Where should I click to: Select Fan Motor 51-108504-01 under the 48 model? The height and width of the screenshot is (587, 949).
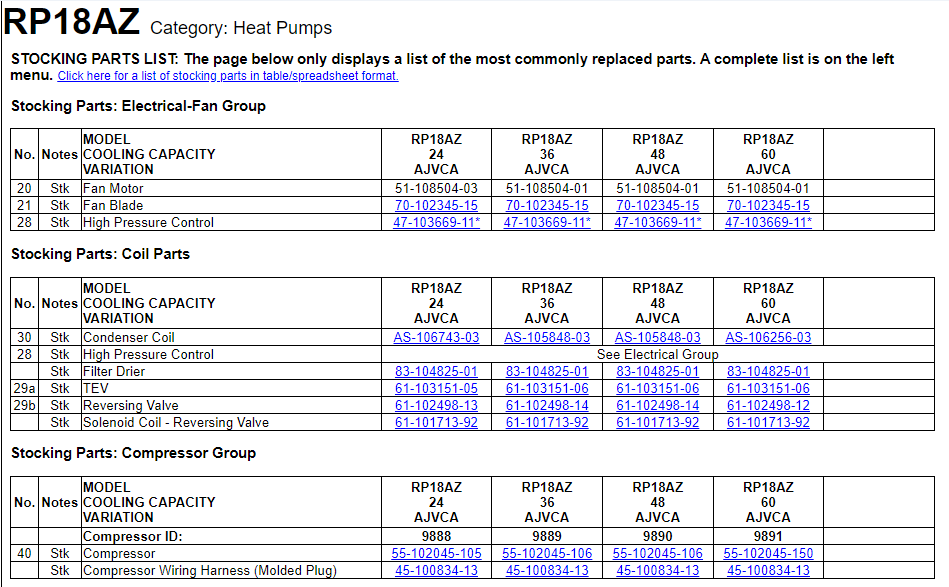pos(658,188)
